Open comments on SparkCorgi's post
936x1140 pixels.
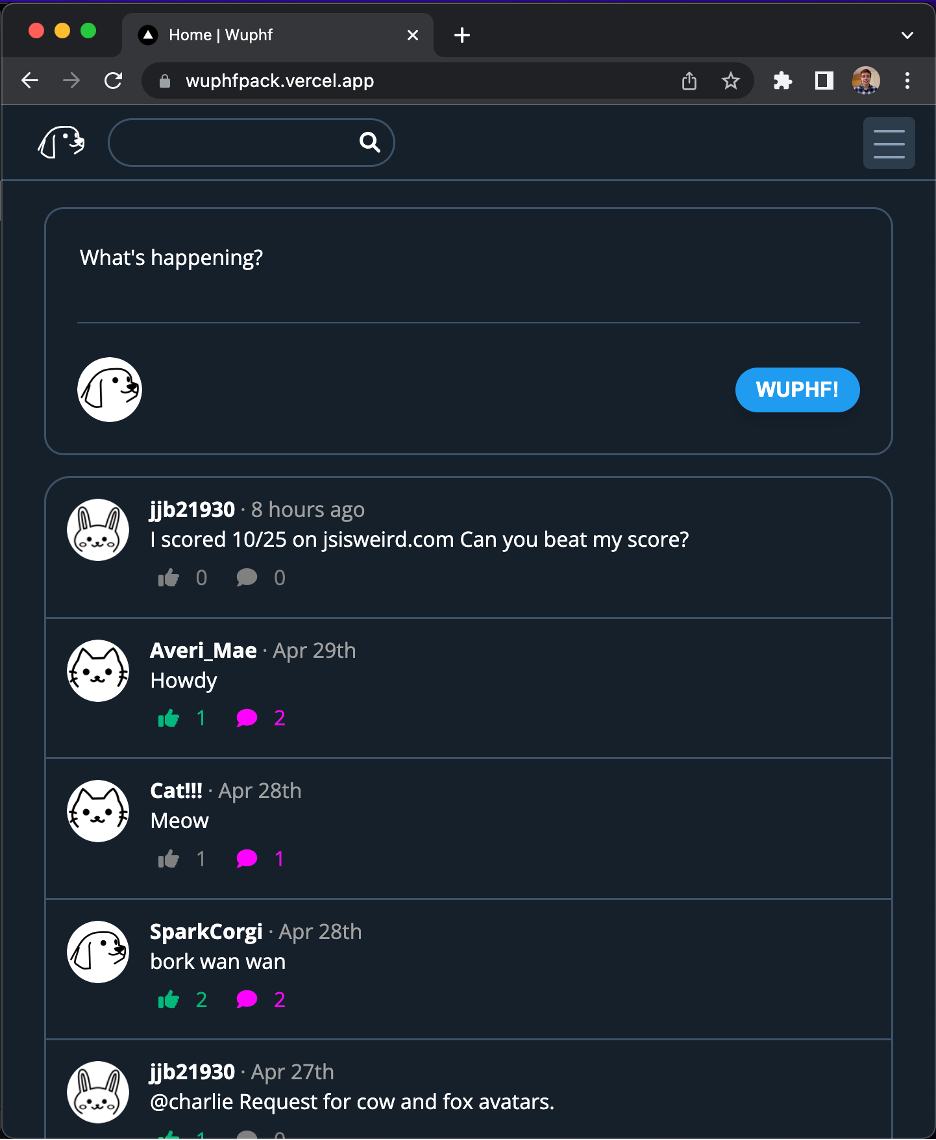coord(249,998)
